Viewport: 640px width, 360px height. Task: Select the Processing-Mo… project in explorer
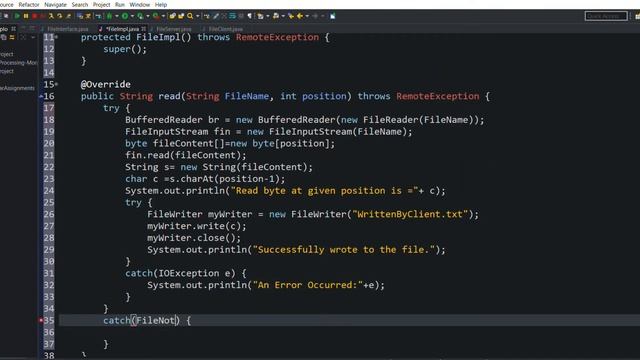tap(18, 62)
